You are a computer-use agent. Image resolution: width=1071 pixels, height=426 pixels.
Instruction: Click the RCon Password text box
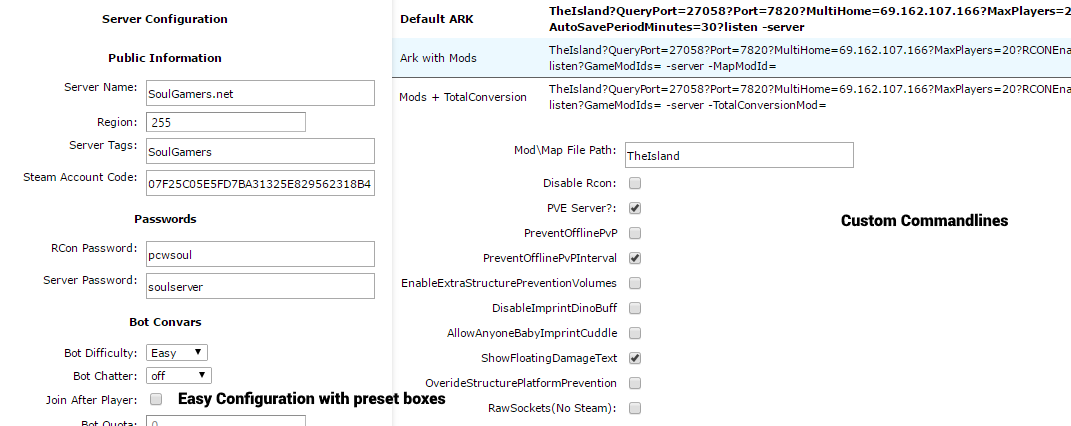click(259, 254)
